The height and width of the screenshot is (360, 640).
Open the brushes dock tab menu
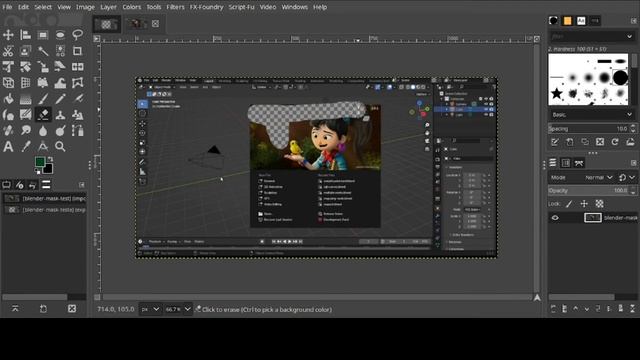point(633,20)
